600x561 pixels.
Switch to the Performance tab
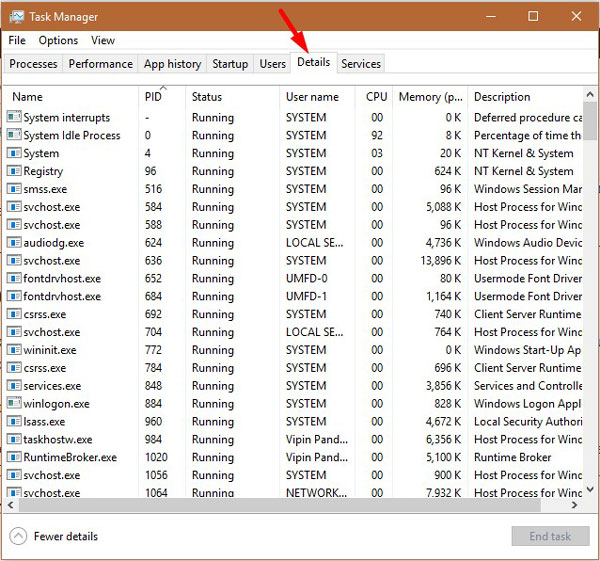pyautogui.click(x=101, y=64)
